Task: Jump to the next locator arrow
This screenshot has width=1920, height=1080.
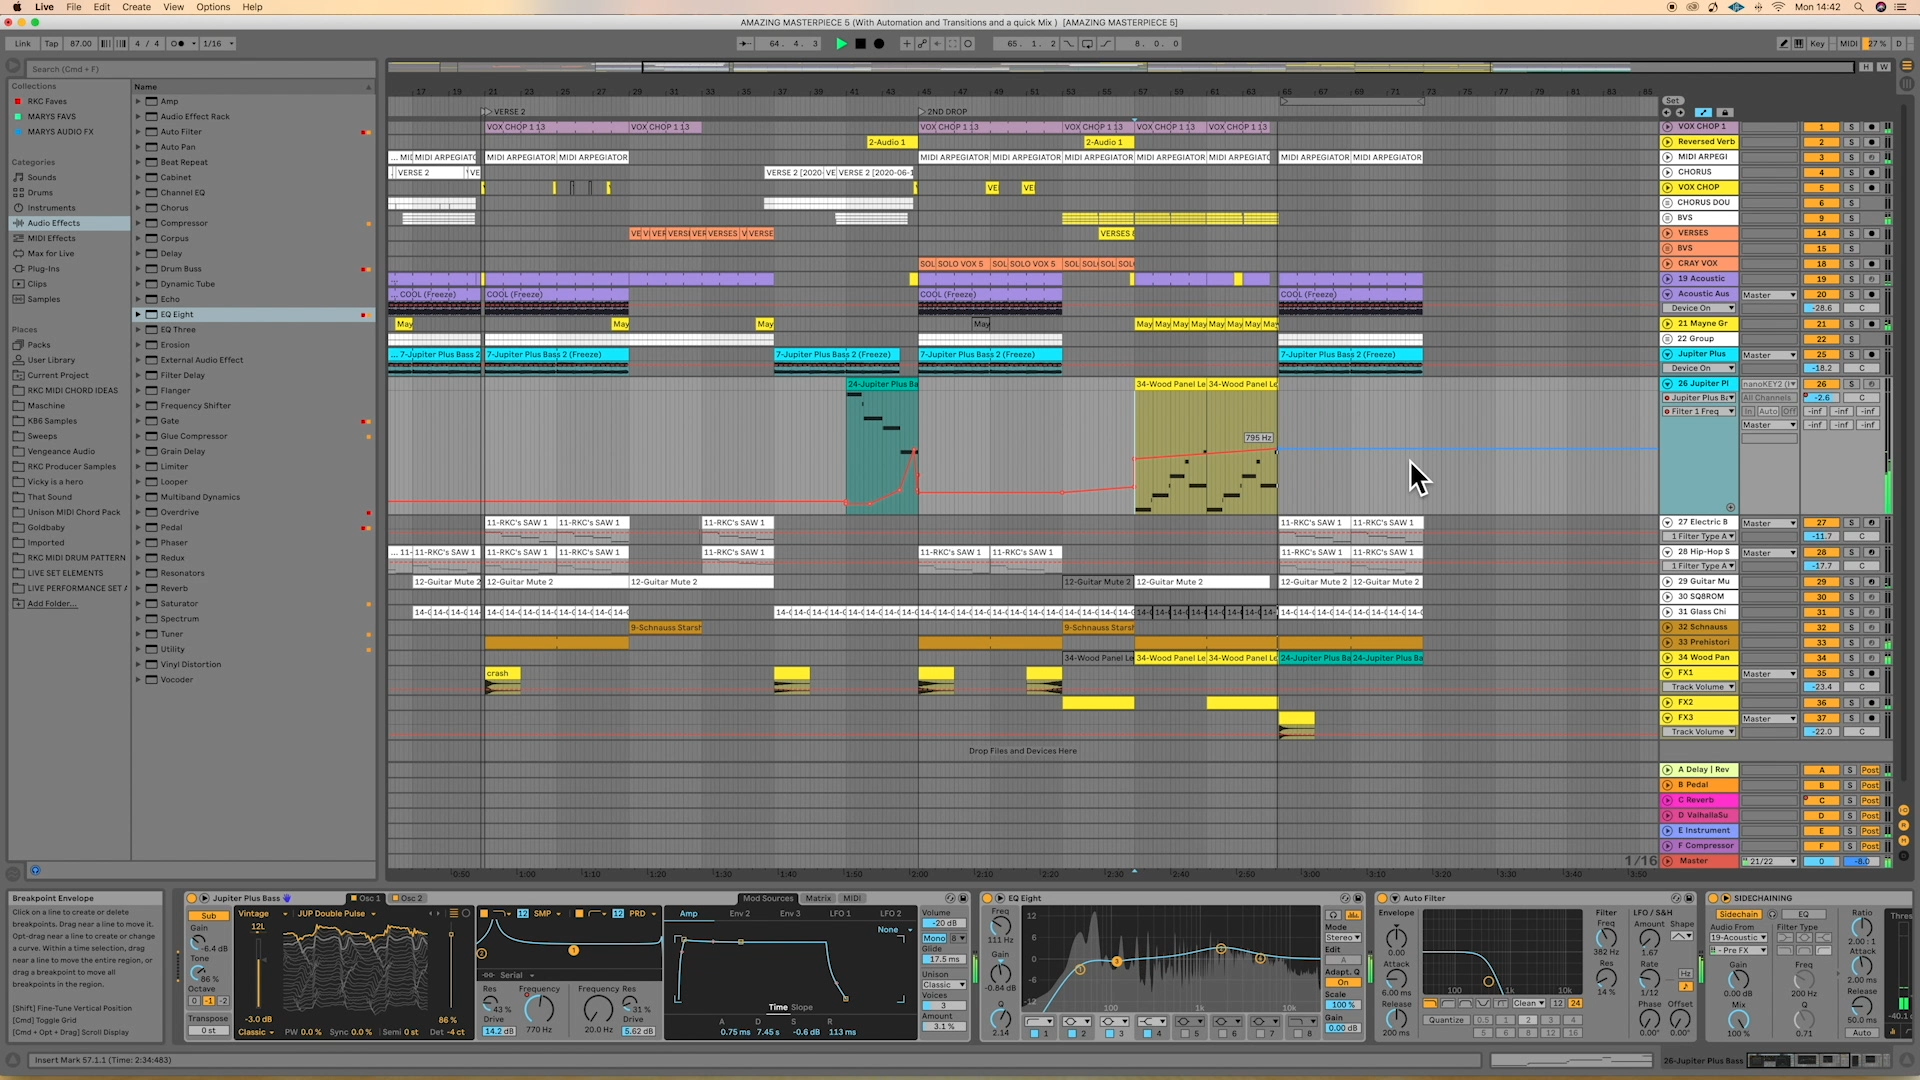Action: click(x=1679, y=113)
